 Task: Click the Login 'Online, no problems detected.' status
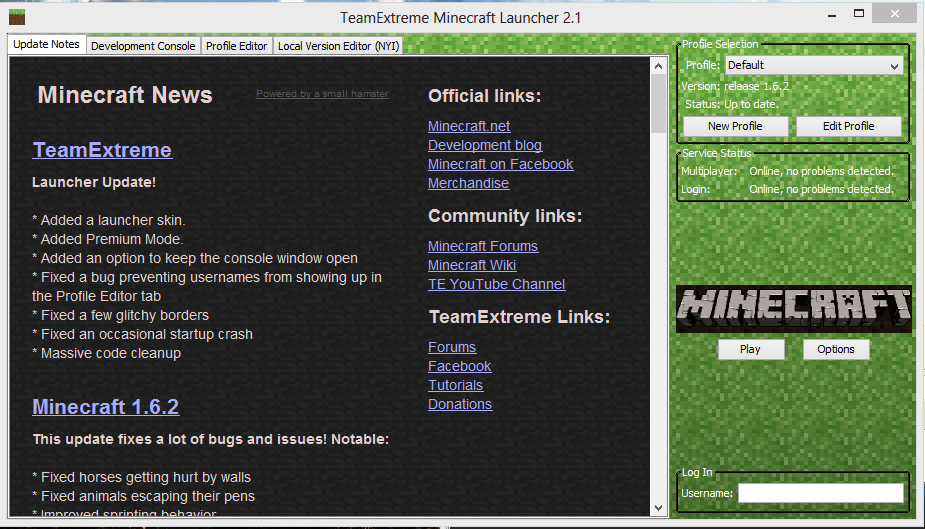pyautogui.click(x=821, y=189)
